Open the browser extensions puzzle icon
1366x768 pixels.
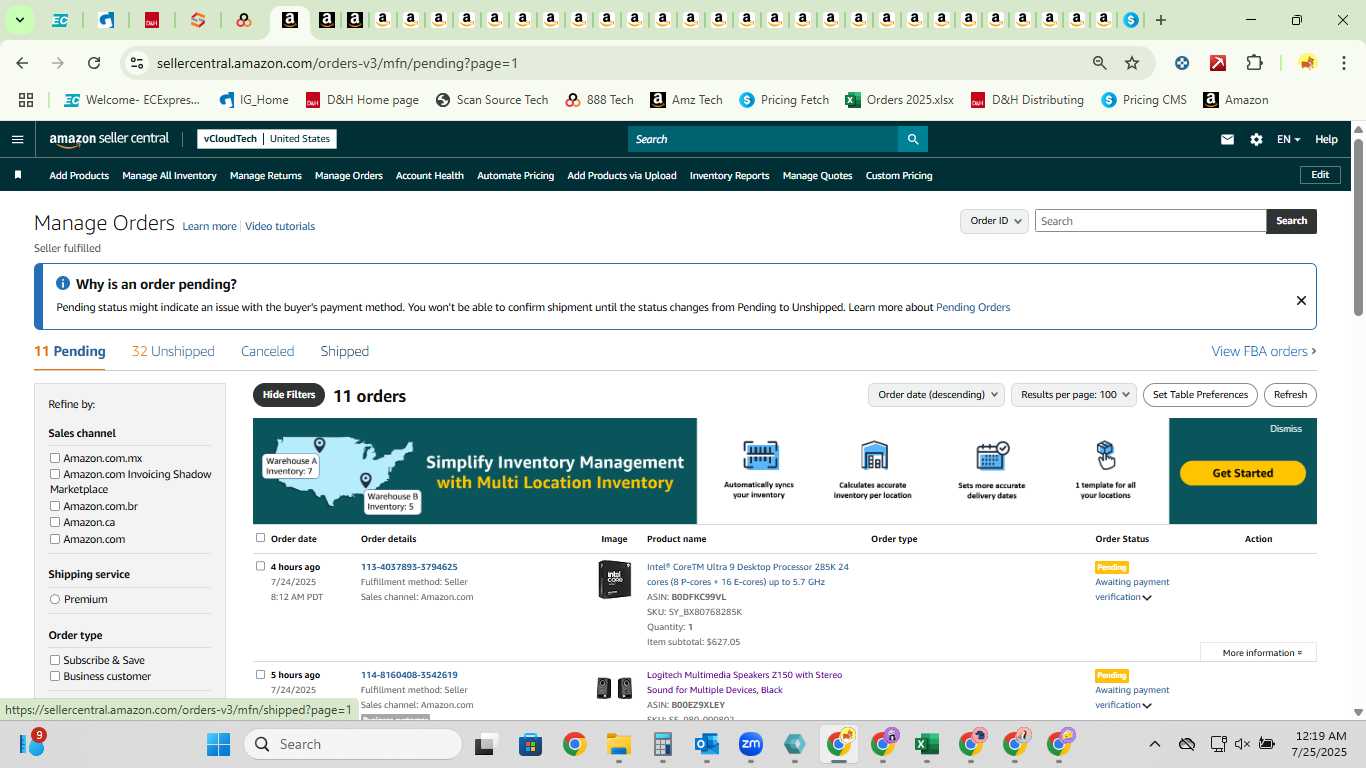(1254, 63)
